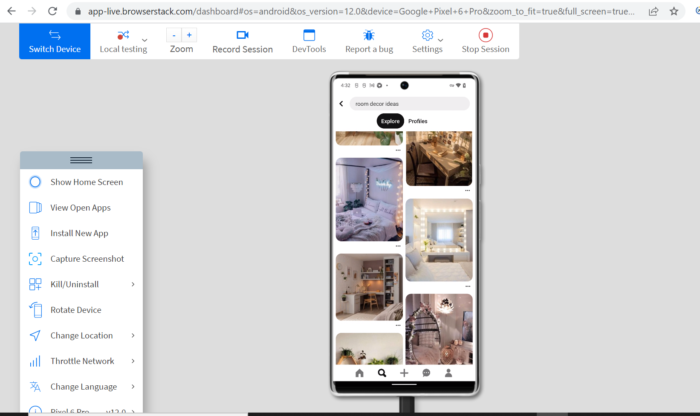Click the Switch Device button
This screenshot has width=700, height=416.
[x=54, y=41]
